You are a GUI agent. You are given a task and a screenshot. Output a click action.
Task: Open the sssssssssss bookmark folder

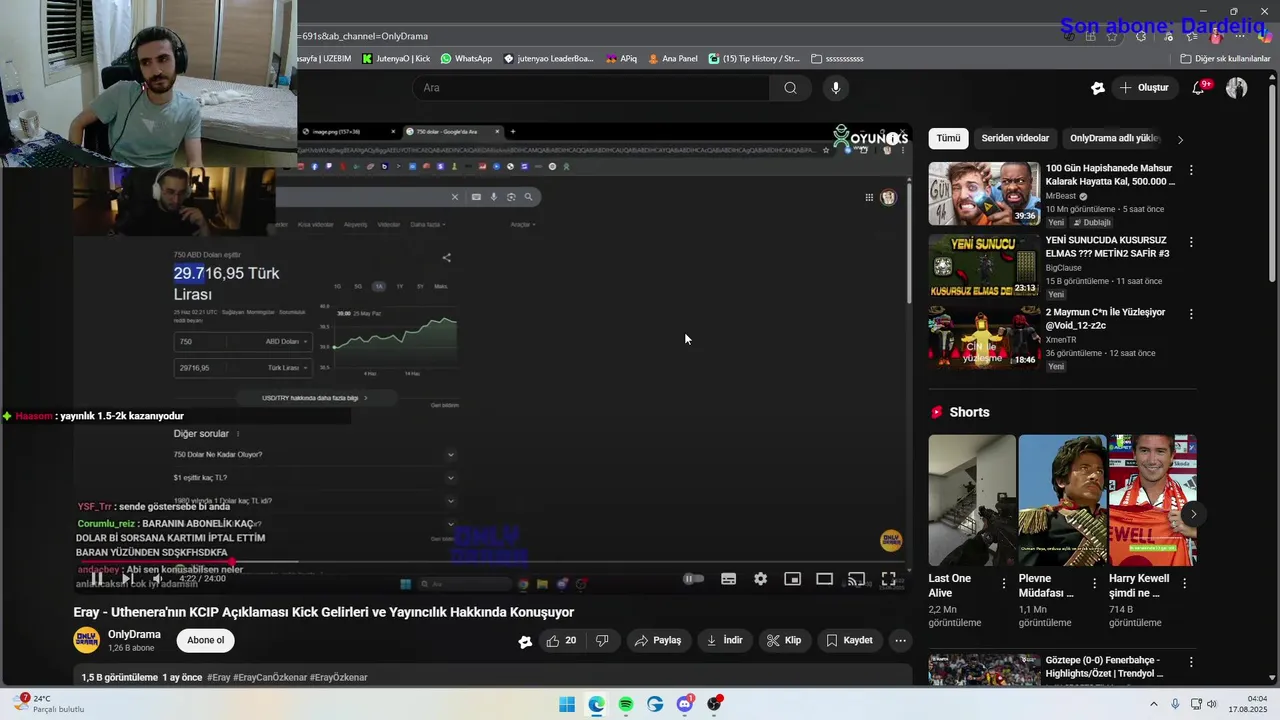(838, 59)
